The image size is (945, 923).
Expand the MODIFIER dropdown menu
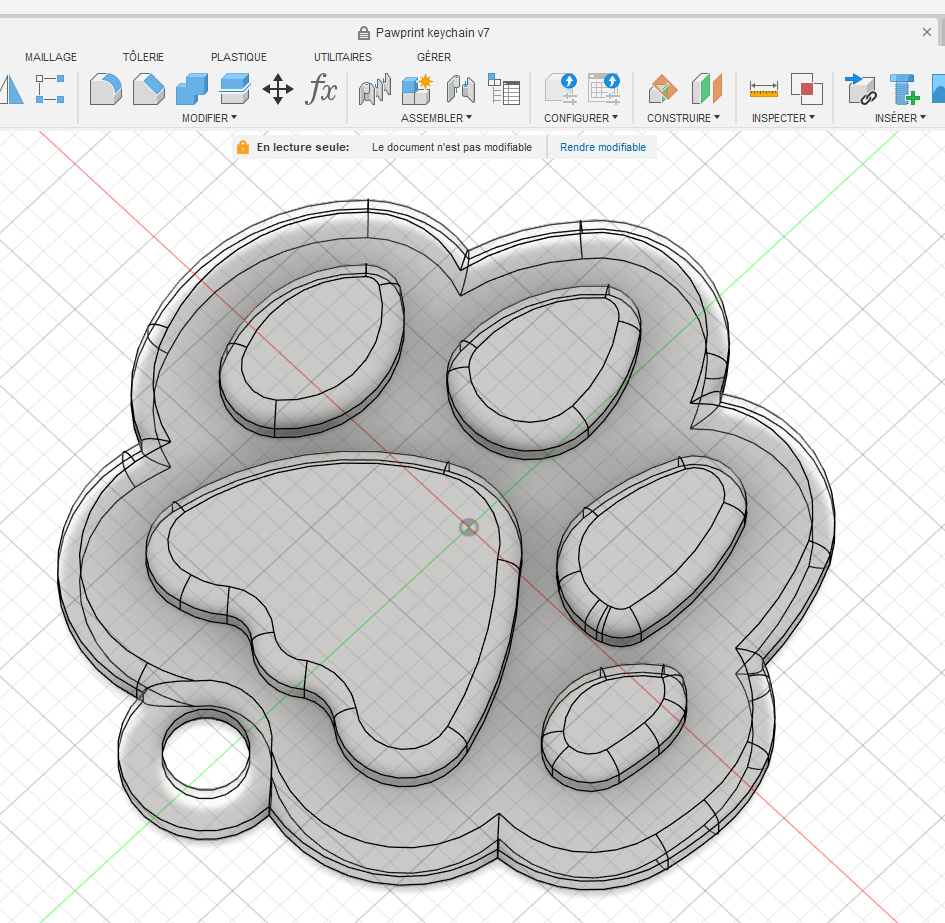(209, 118)
